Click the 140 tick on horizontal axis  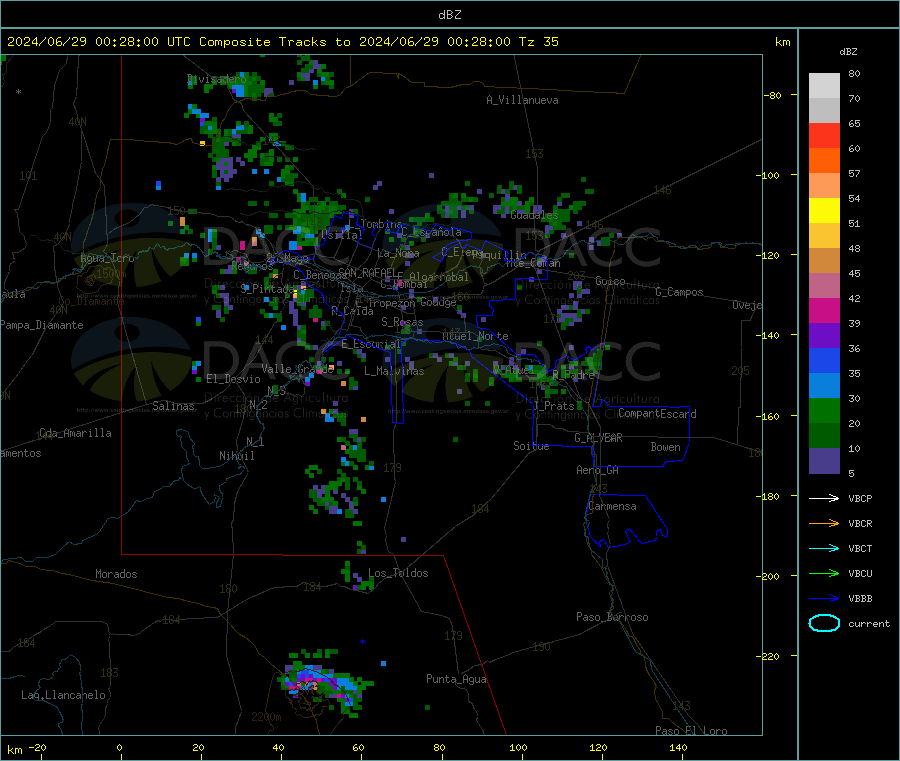click(678, 747)
